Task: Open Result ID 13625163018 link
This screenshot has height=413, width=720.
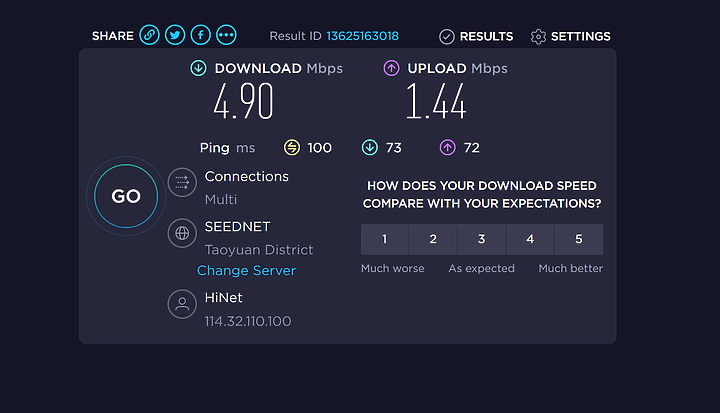Action: (362, 36)
